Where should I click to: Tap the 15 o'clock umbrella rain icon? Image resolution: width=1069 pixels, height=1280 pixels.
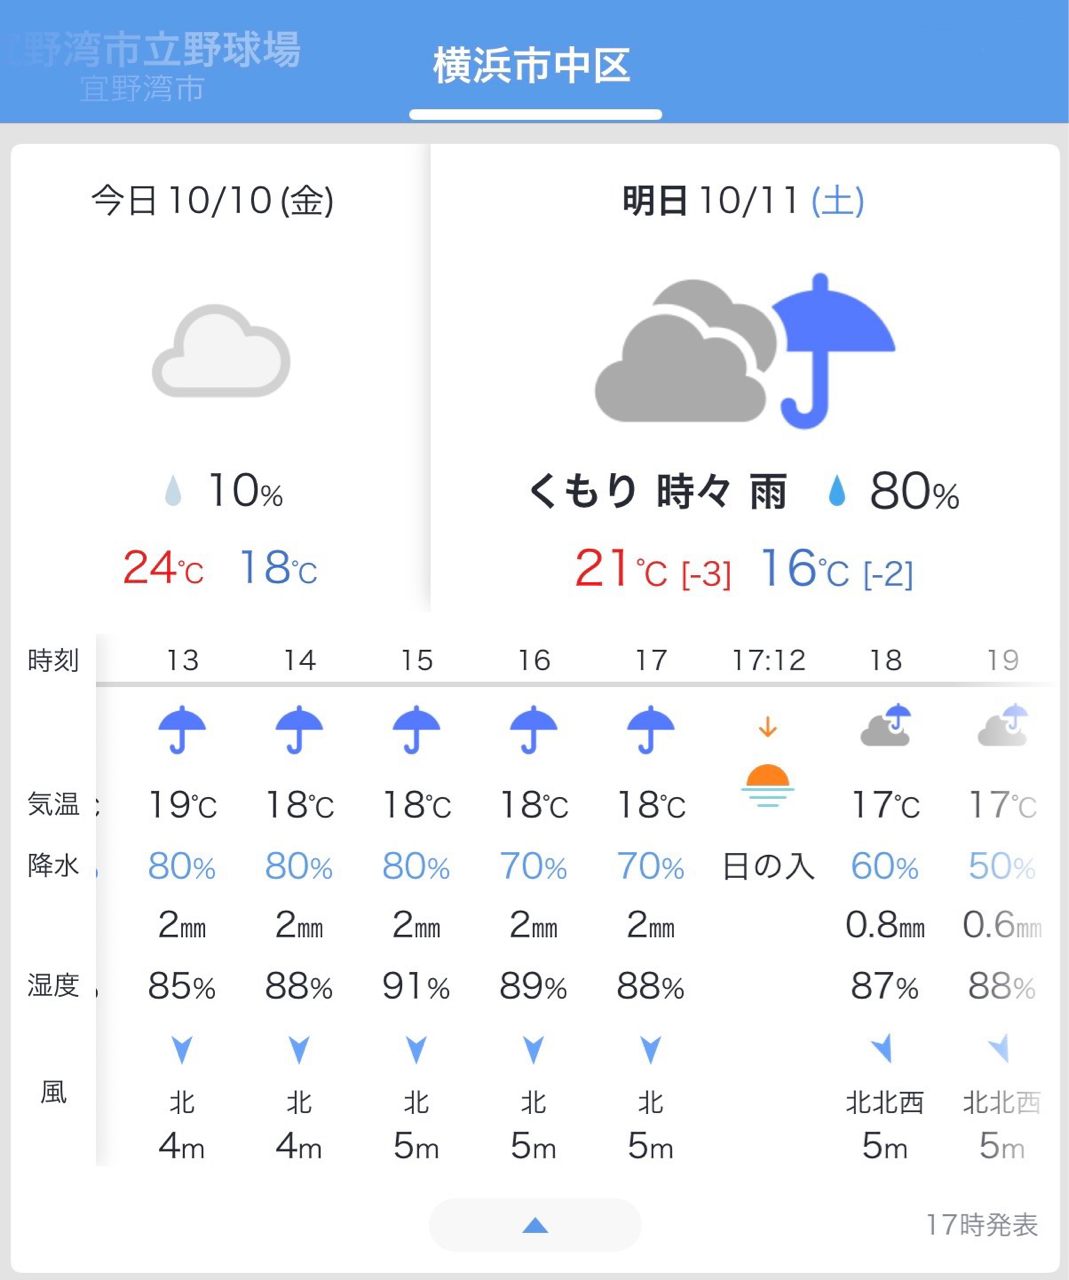click(416, 729)
